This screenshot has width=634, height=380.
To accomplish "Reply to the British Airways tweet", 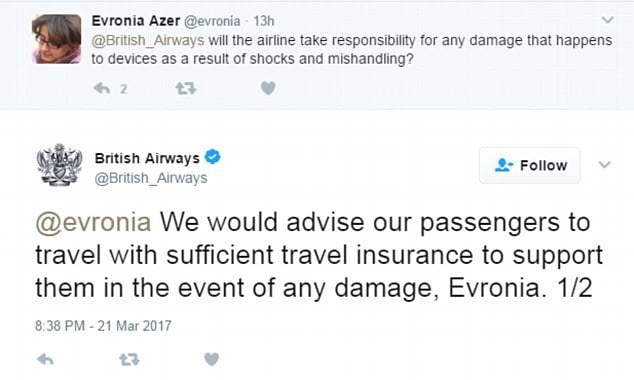I will (45, 359).
